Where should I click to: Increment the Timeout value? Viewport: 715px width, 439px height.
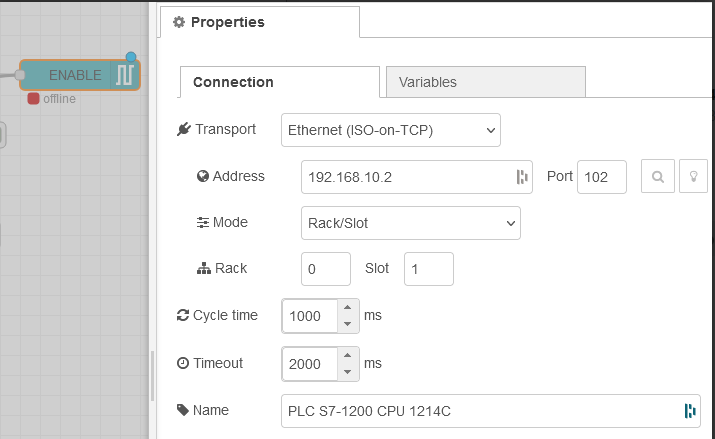coord(347,356)
